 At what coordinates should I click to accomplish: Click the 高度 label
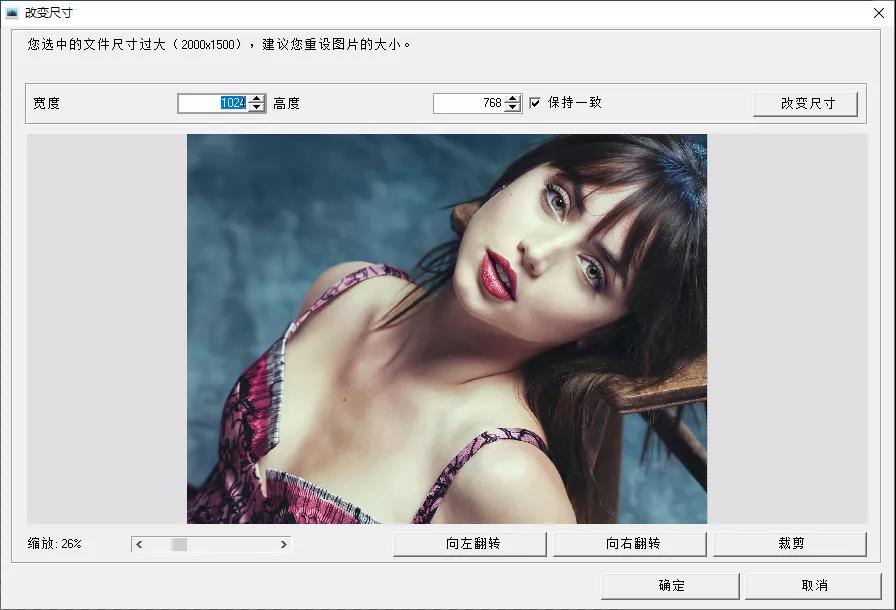point(286,103)
